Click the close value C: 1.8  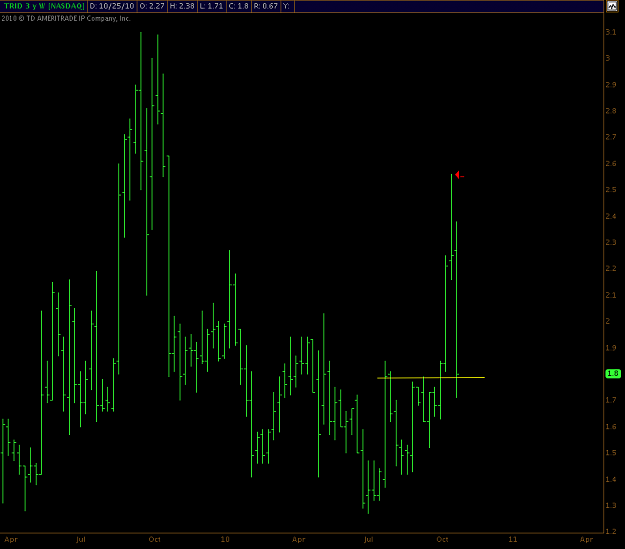click(239, 6)
